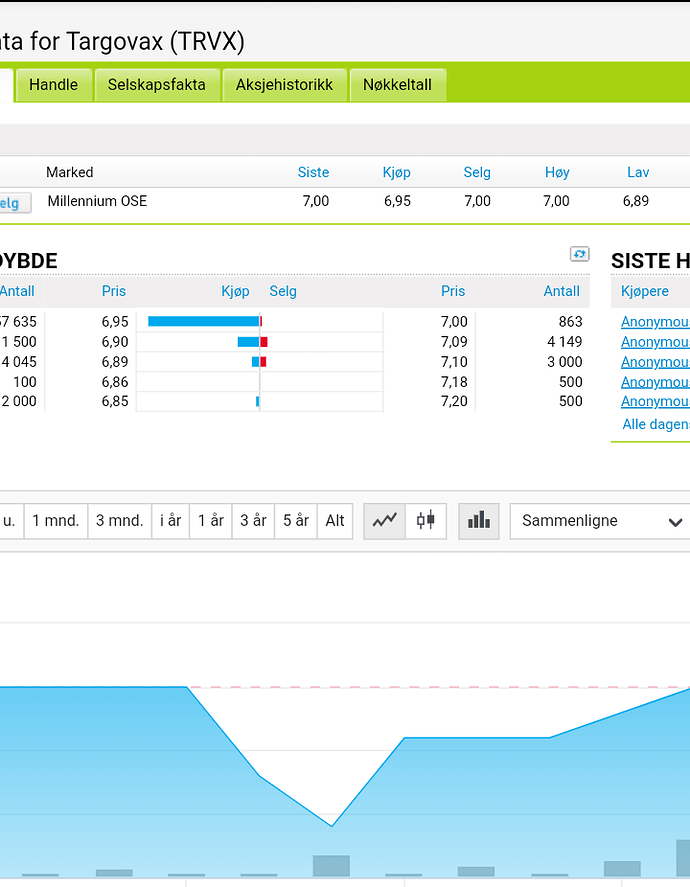The width and height of the screenshot is (690, 887).
Task: Click the 6,95 buy depth bar
Action: [203, 321]
